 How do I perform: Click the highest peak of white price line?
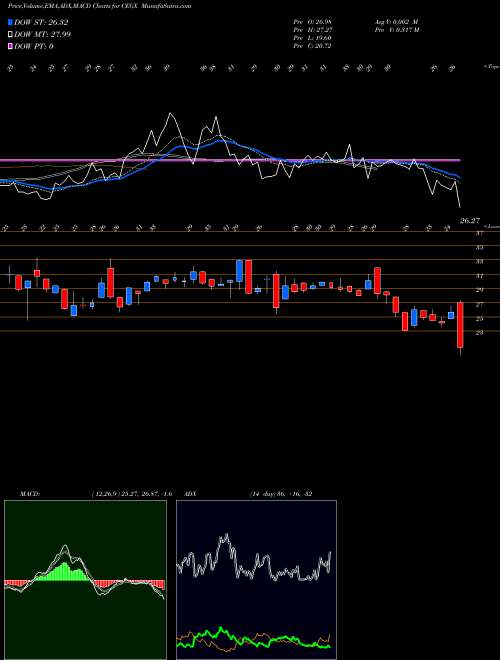coord(170,113)
